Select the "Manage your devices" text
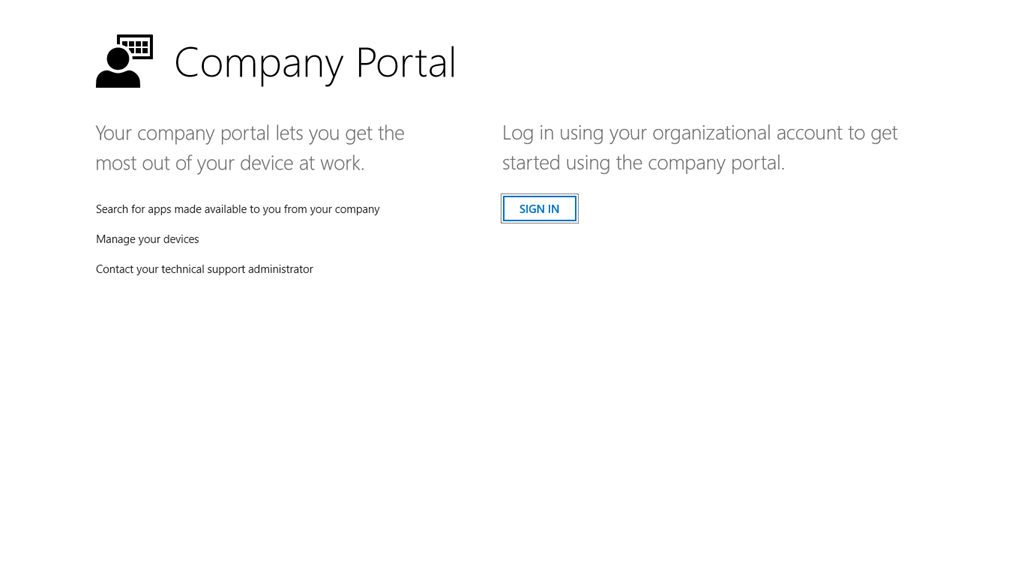The height and width of the screenshot is (576, 1024). tap(147, 239)
